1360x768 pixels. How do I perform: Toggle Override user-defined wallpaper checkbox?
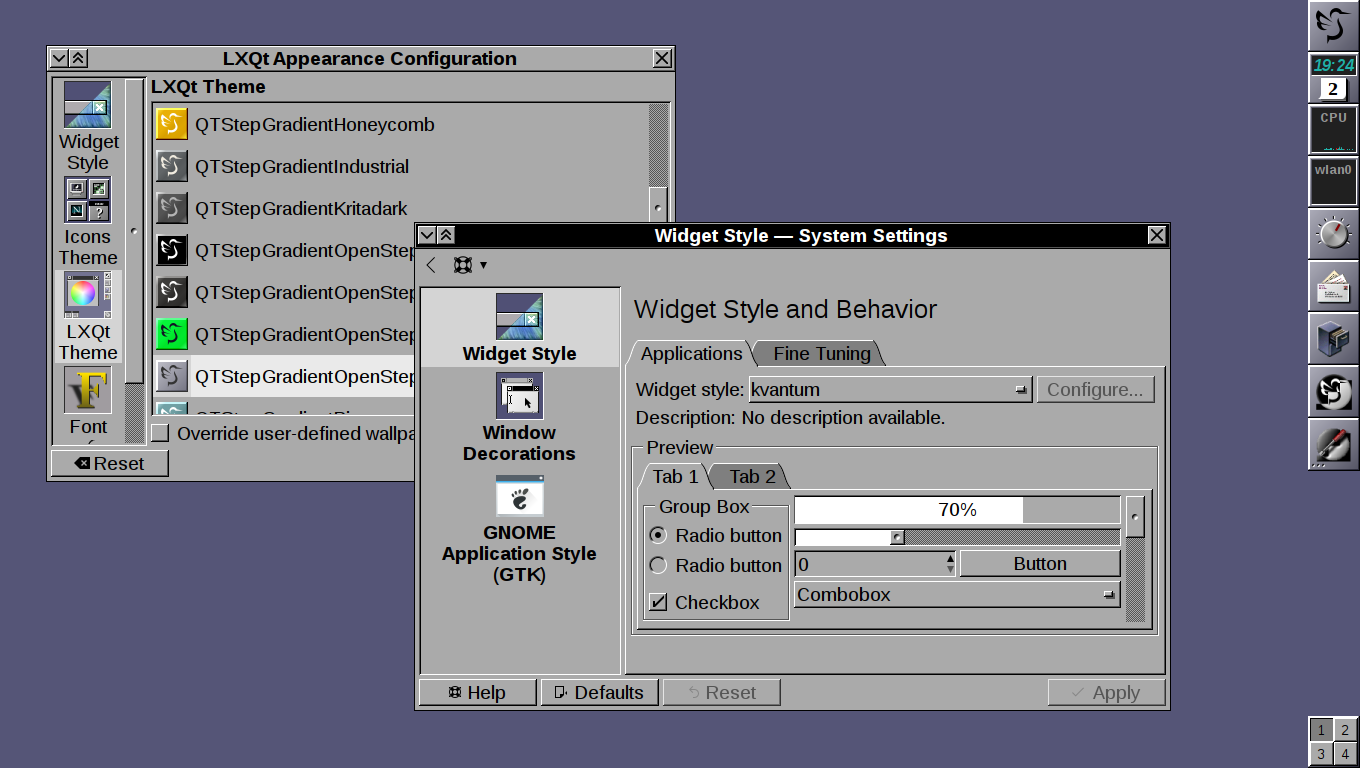(160, 433)
